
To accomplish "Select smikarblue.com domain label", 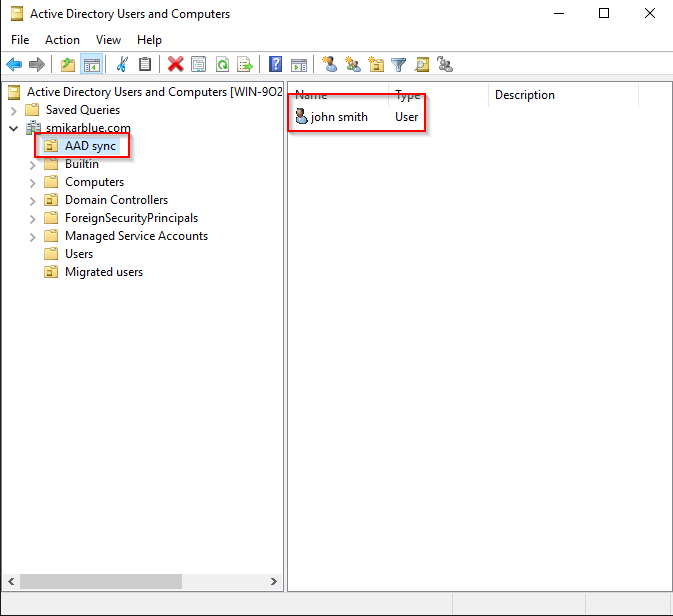I will [x=88, y=128].
